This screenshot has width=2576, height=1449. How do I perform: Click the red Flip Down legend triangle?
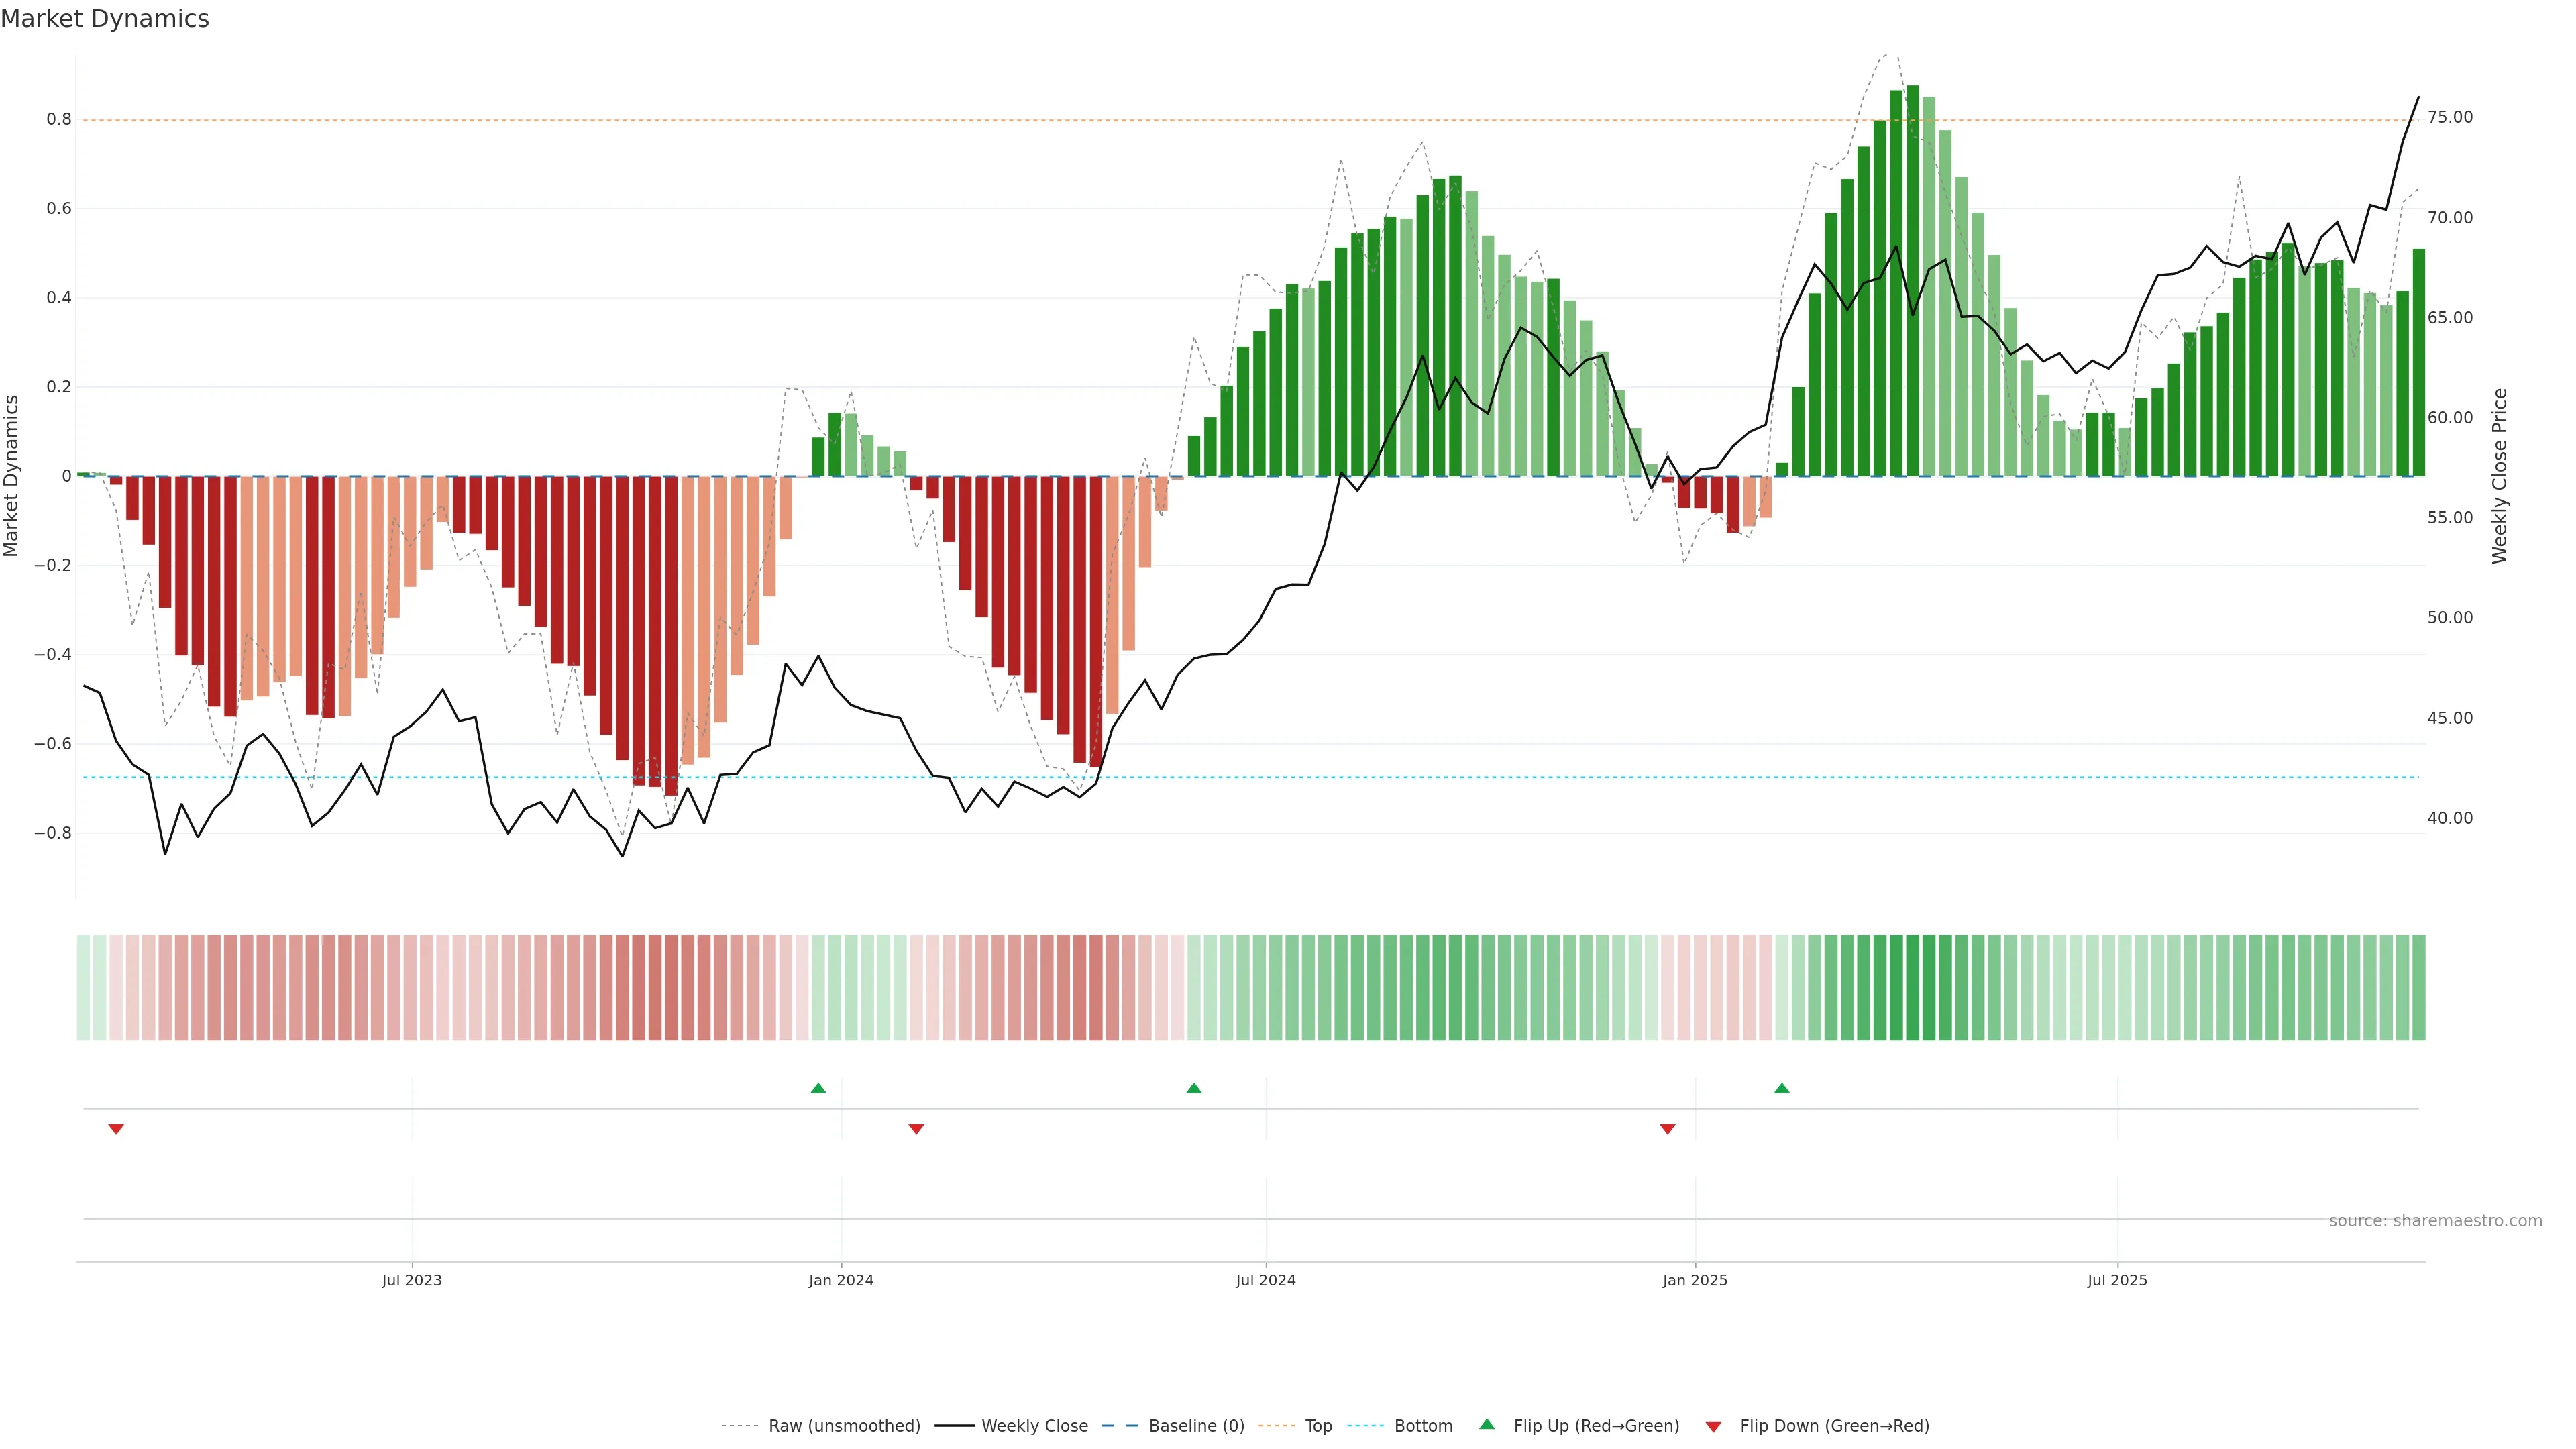pyautogui.click(x=1713, y=1426)
